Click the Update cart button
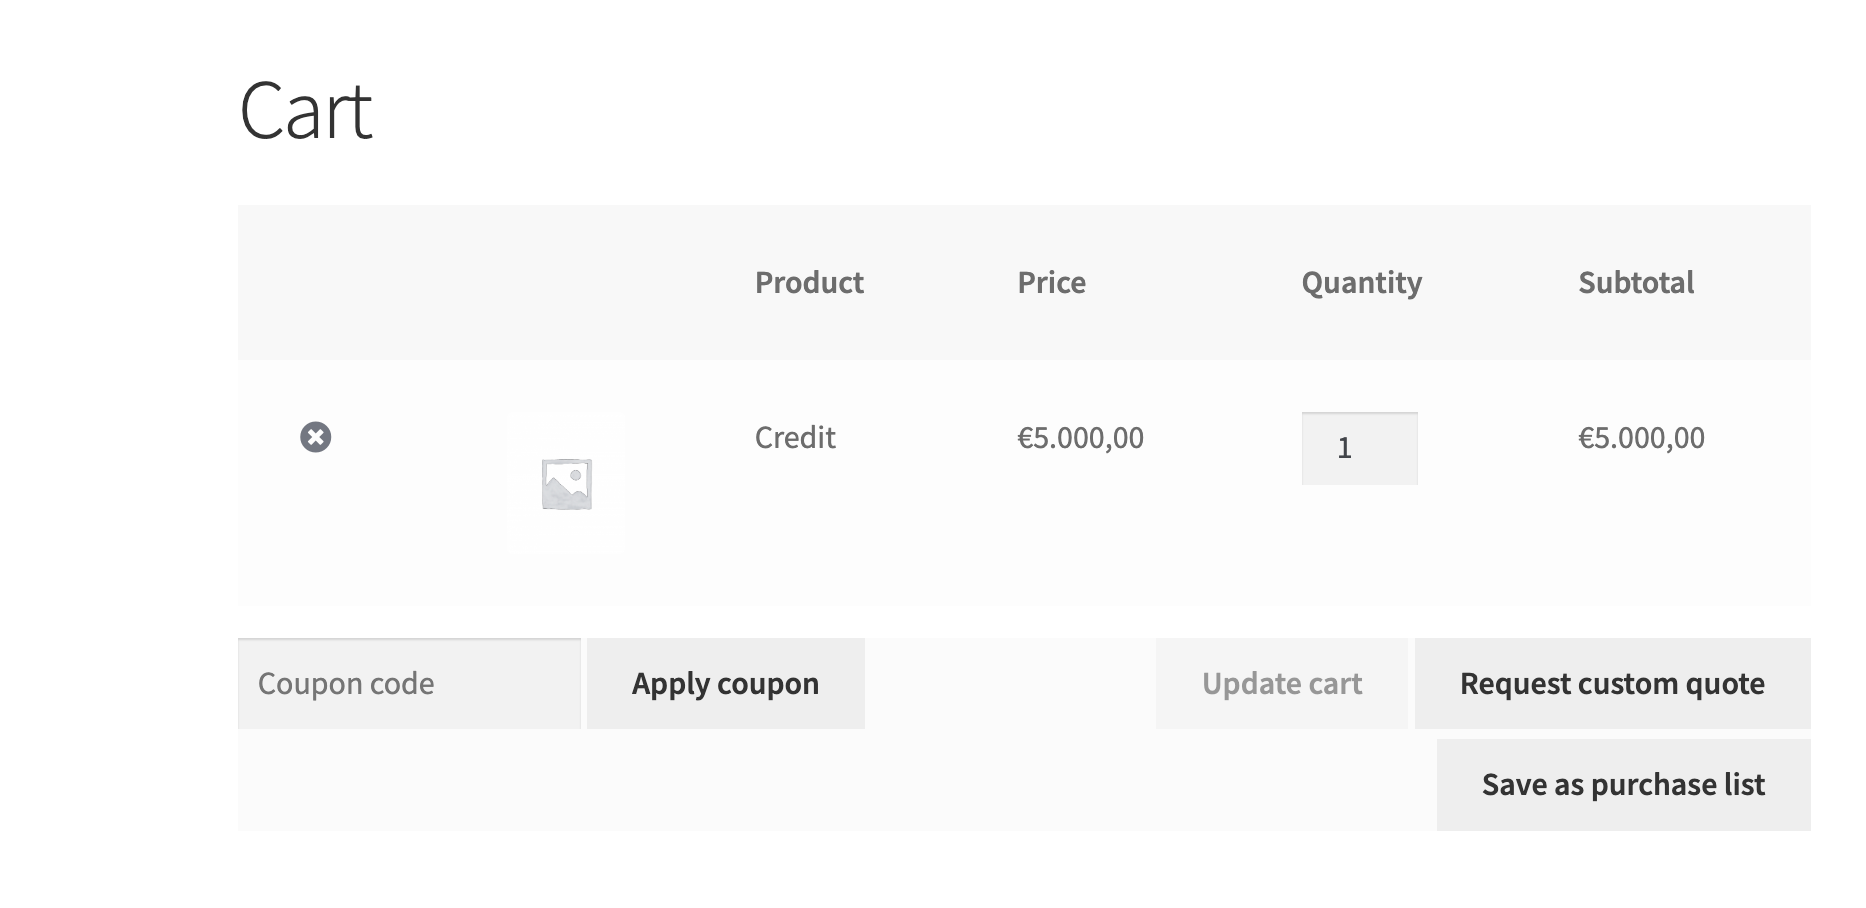This screenshot has width=1866, height=908. pyautogui.click(x=1282, y=684)
